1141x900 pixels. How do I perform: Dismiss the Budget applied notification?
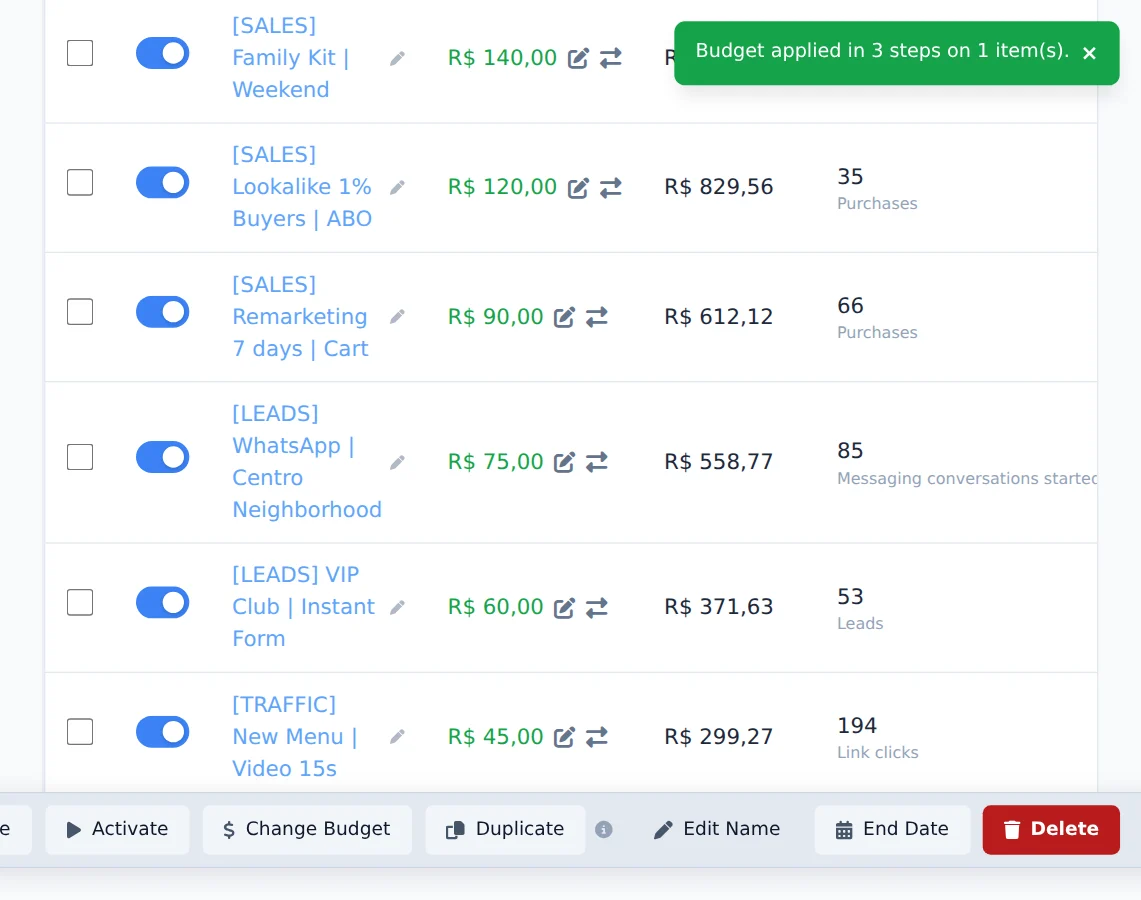click(1089, 53)
